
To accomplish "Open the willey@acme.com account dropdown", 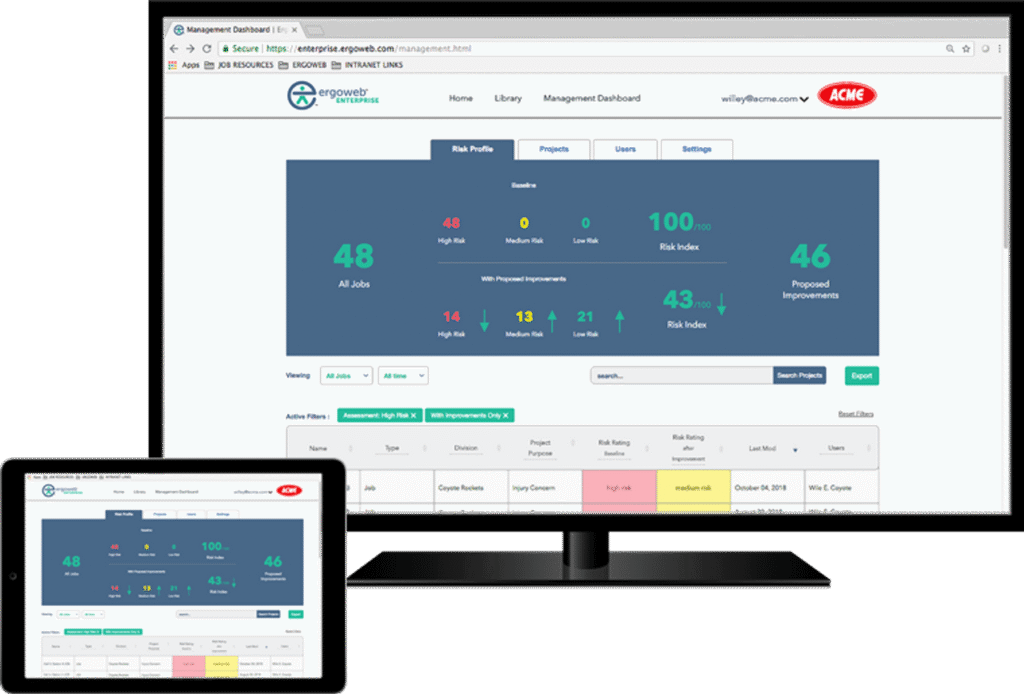I will point(765,99).
